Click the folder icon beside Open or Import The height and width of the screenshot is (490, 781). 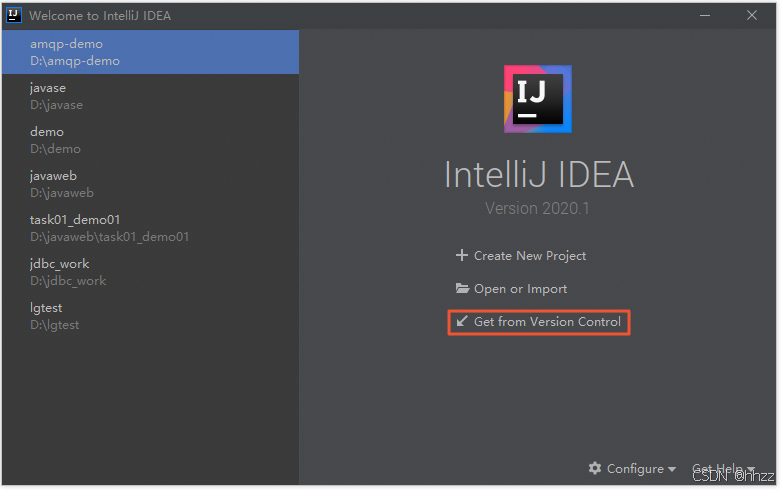coord(462,288)
